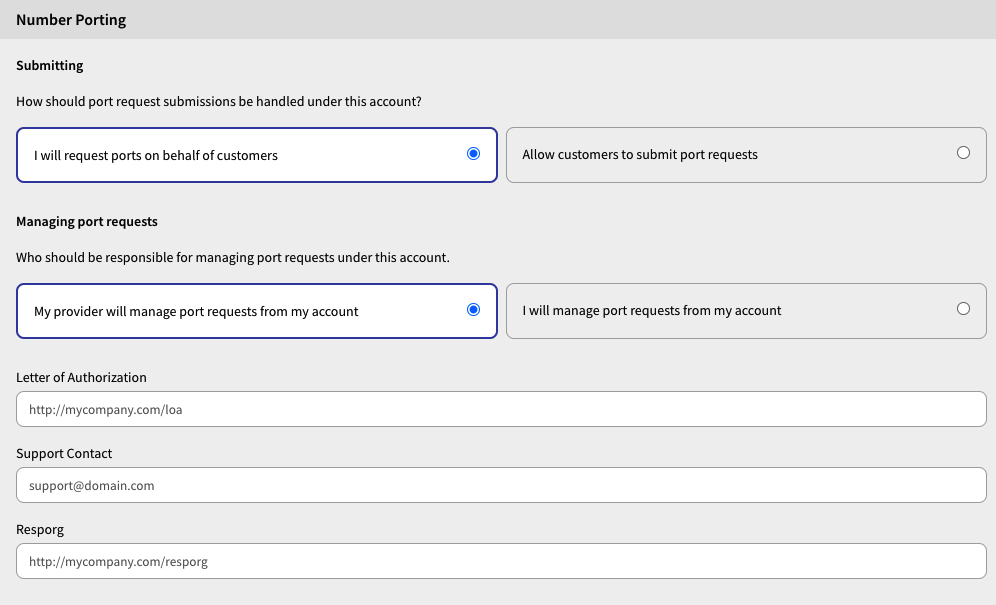The height and width of the screenshot is (605, 996).
Task: Focus the Letter of Authorization URL field
Action: (501, 409)
